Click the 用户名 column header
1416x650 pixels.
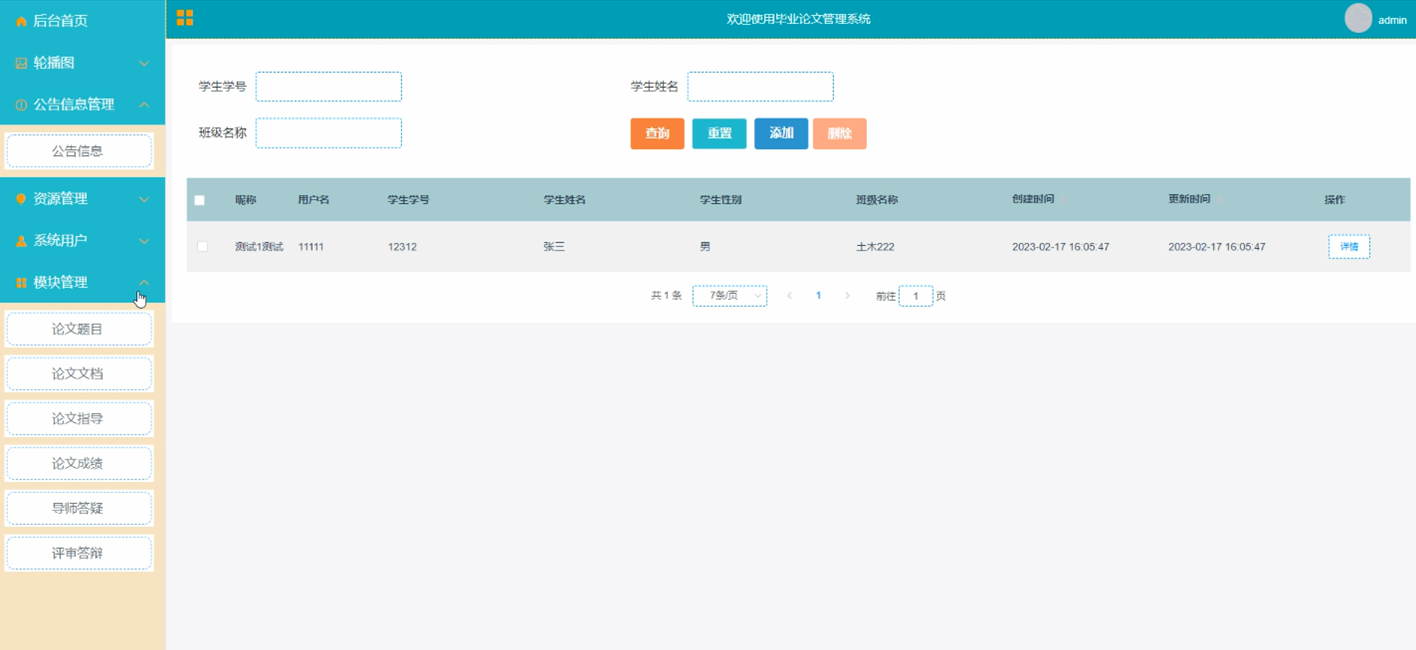point(314,200)
